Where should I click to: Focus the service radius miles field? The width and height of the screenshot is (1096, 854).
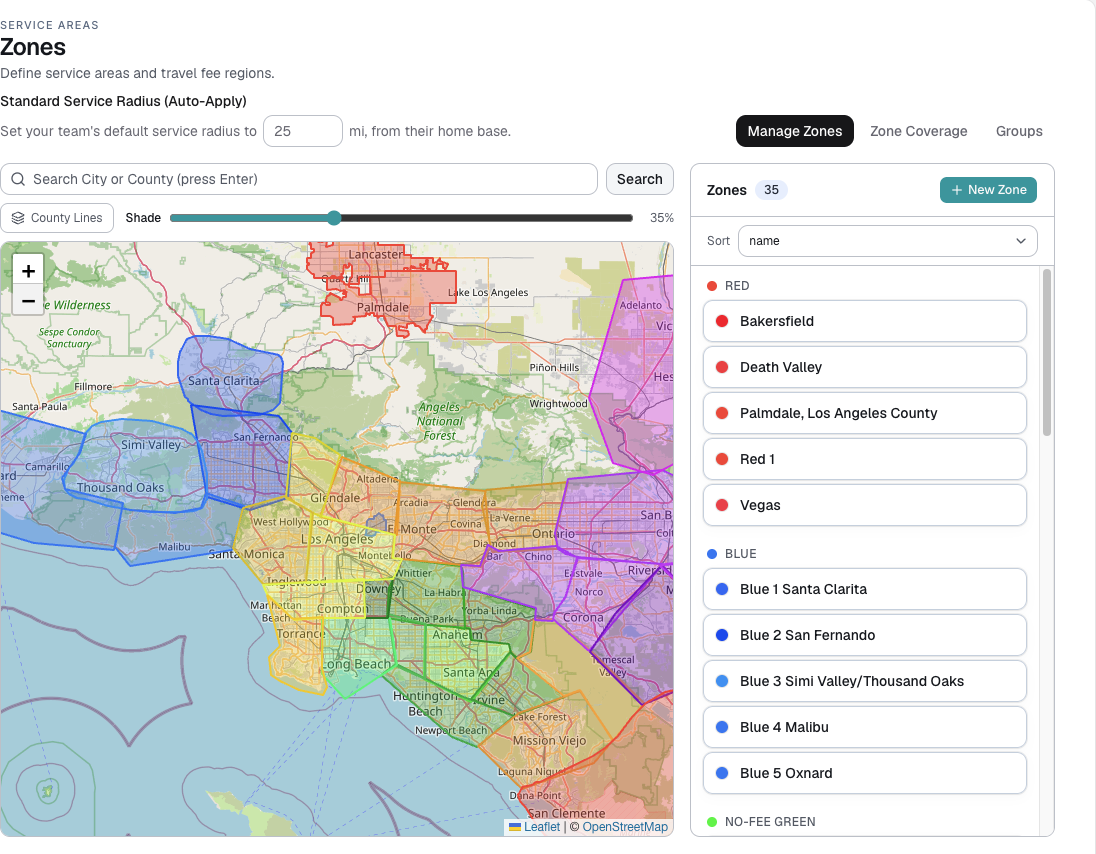coord(303,131)
